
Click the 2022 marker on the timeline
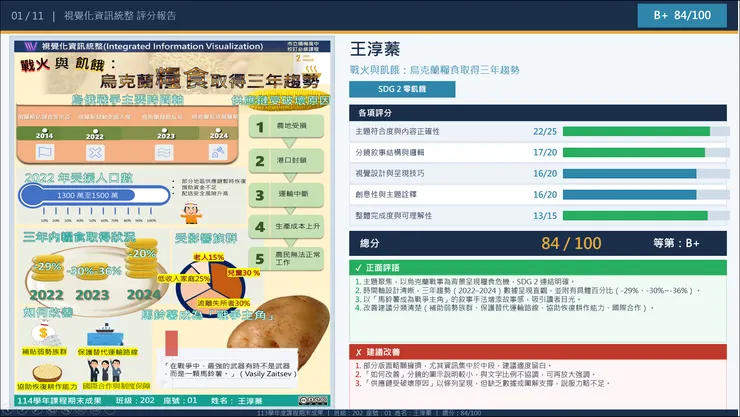click(95, 134)
